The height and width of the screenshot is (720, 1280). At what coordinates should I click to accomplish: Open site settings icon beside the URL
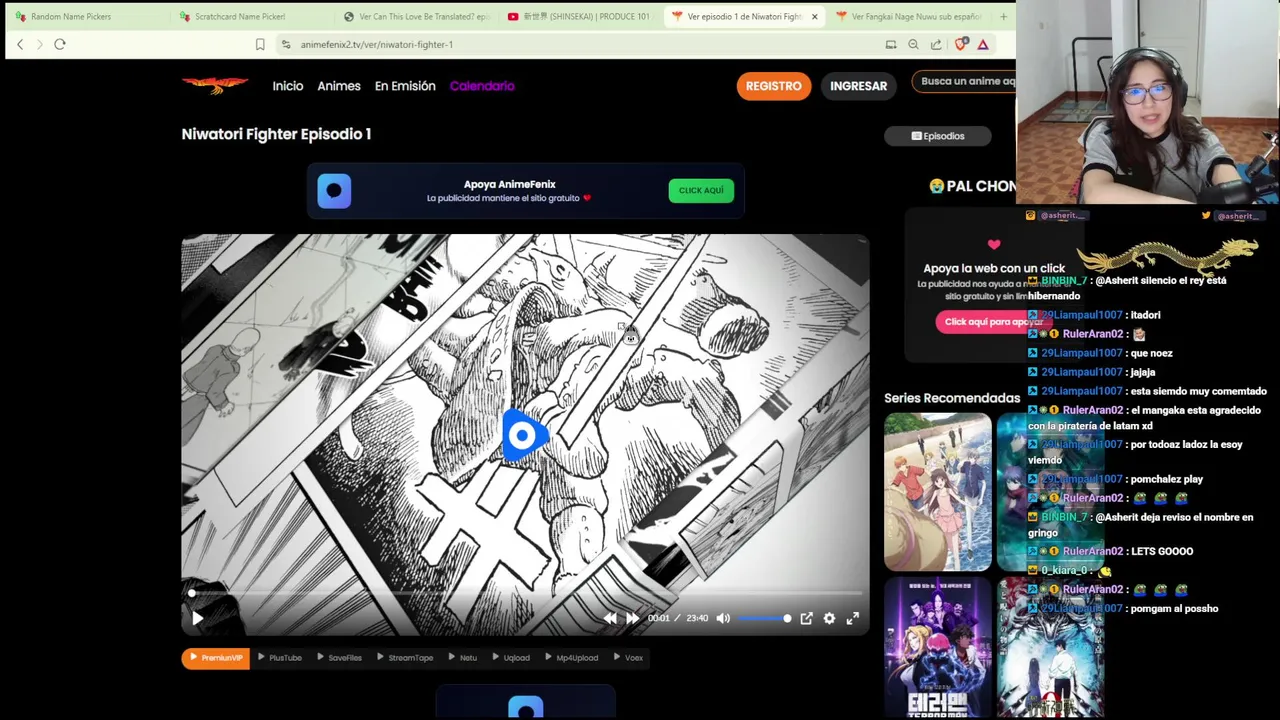(x=286, y=44)
